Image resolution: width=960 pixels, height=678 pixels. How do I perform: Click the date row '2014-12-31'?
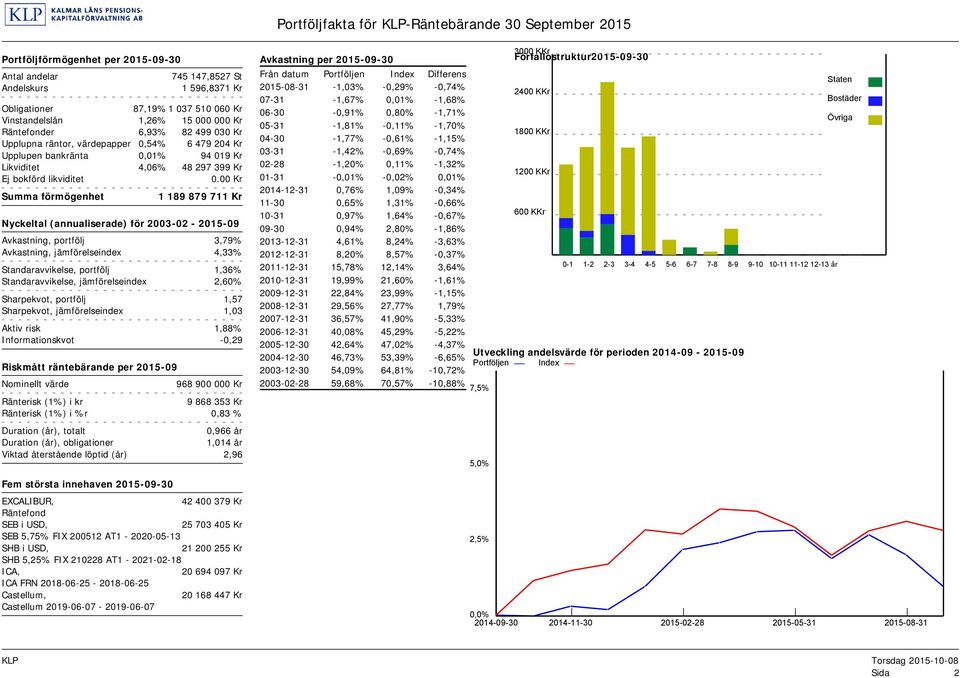coord(284,190)
